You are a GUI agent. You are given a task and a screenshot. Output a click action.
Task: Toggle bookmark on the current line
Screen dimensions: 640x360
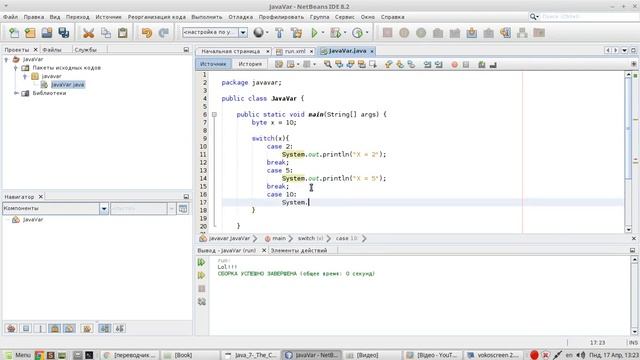click(x=411, y=64)
